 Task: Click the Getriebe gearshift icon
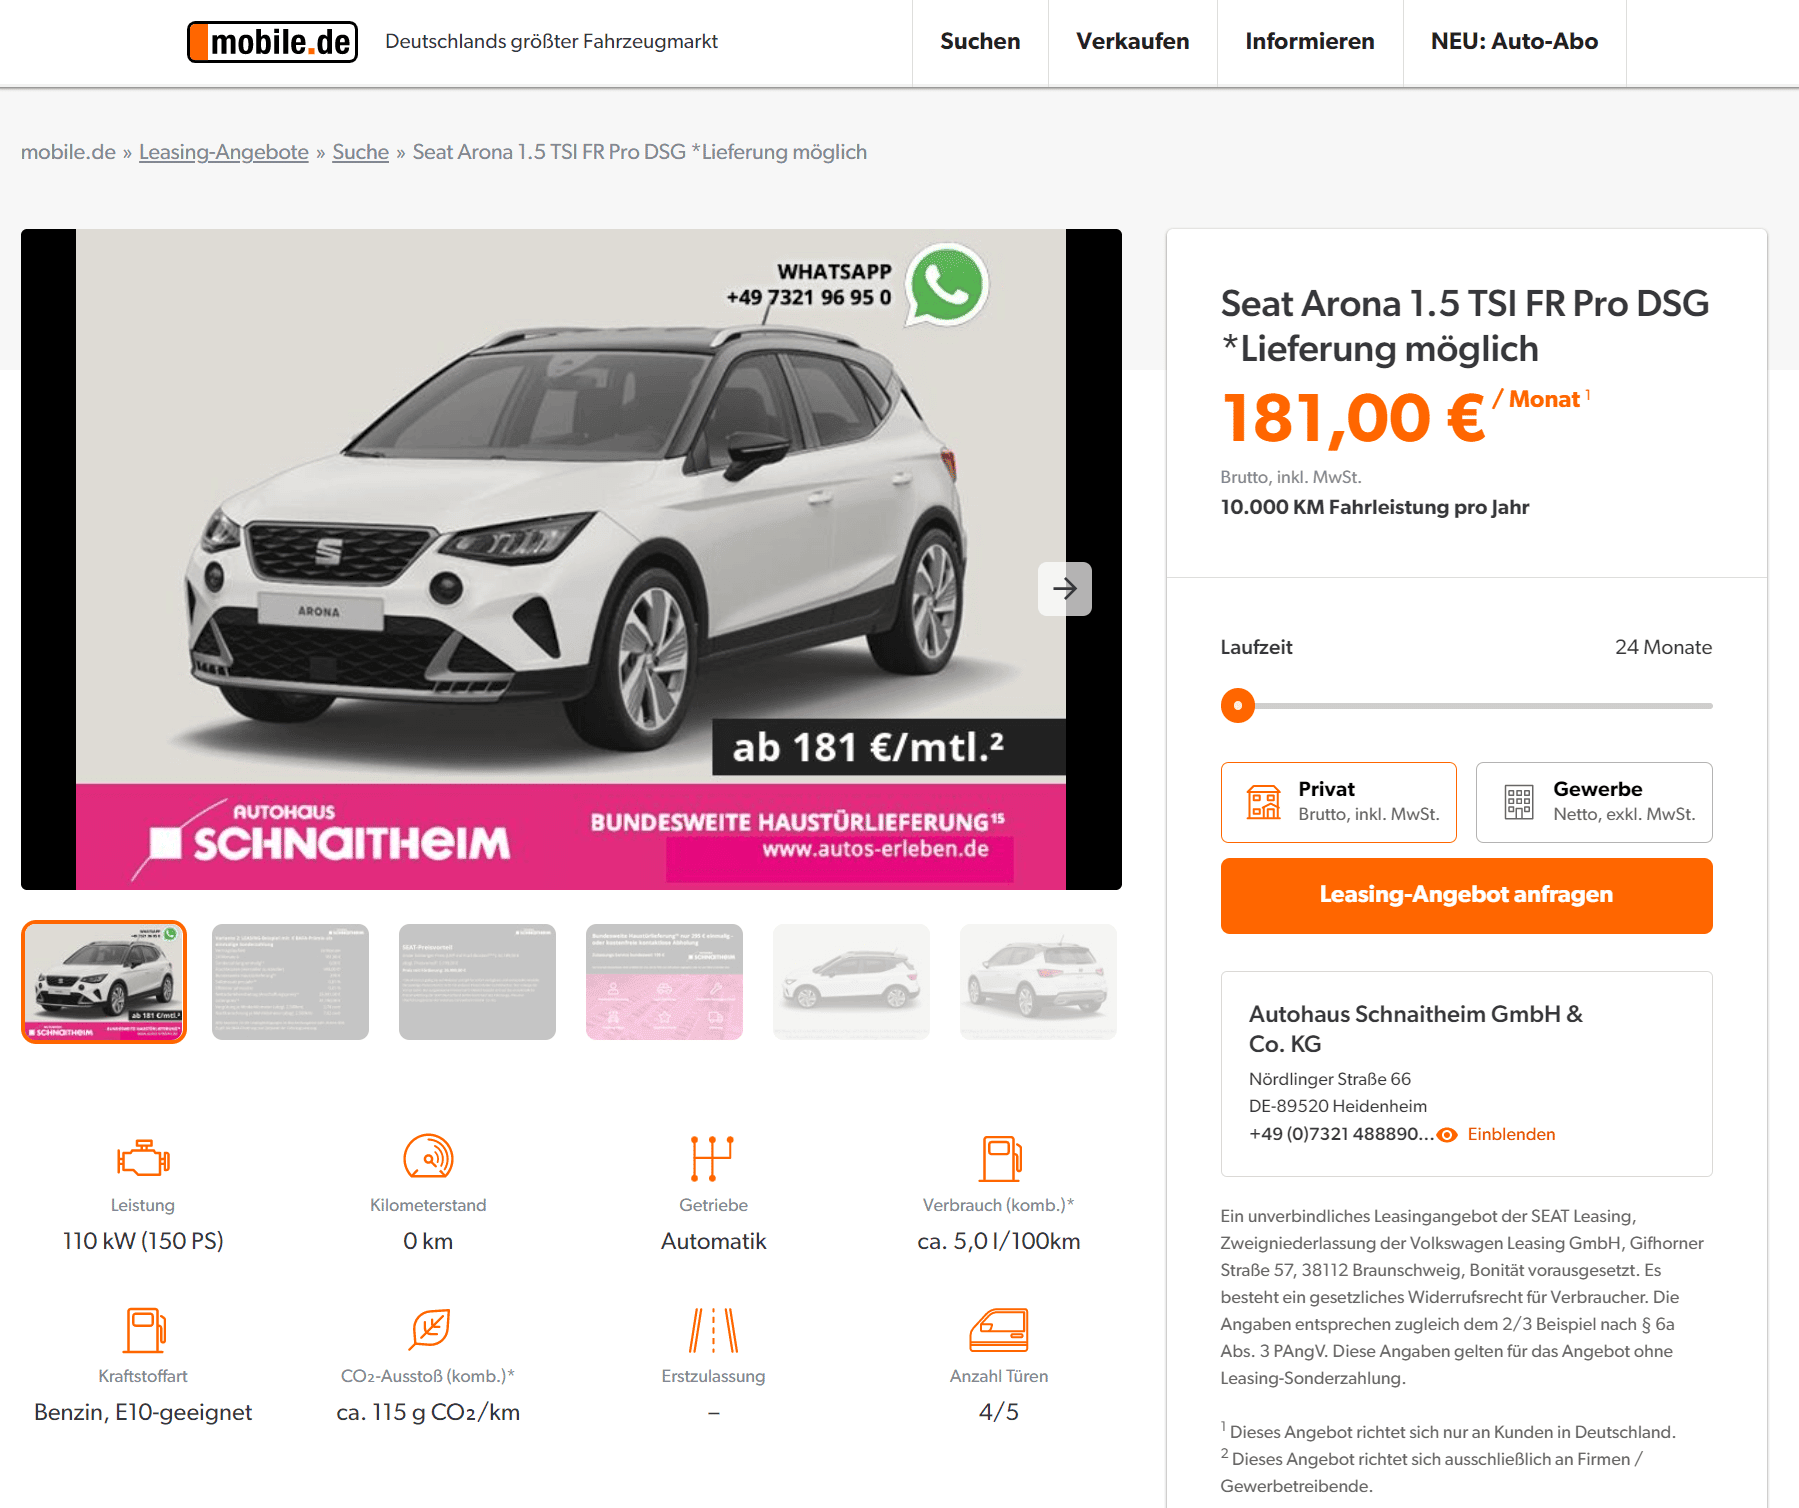coord(713,1158)
